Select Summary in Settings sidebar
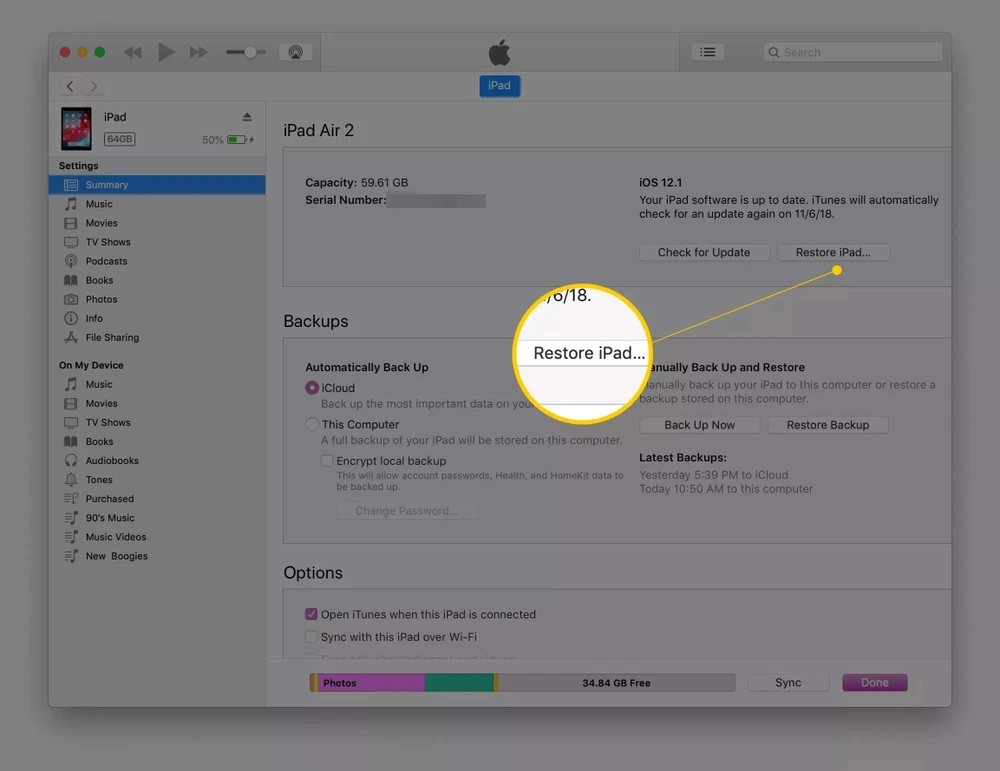The width and height of the screenshot is (1000, 771). click(x=157, y=185)
